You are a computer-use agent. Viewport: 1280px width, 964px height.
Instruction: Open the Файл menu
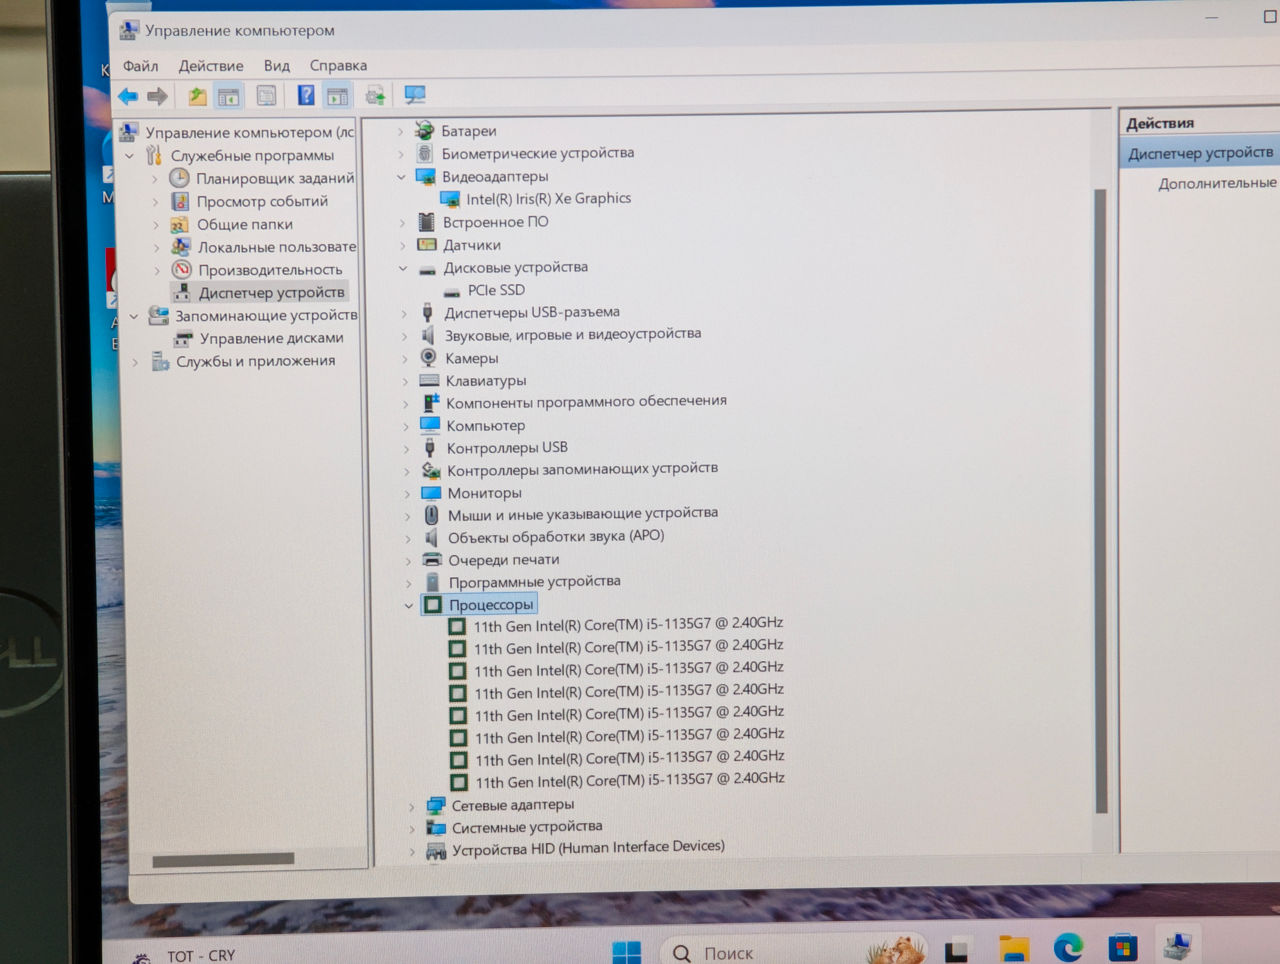click(140, 66)
